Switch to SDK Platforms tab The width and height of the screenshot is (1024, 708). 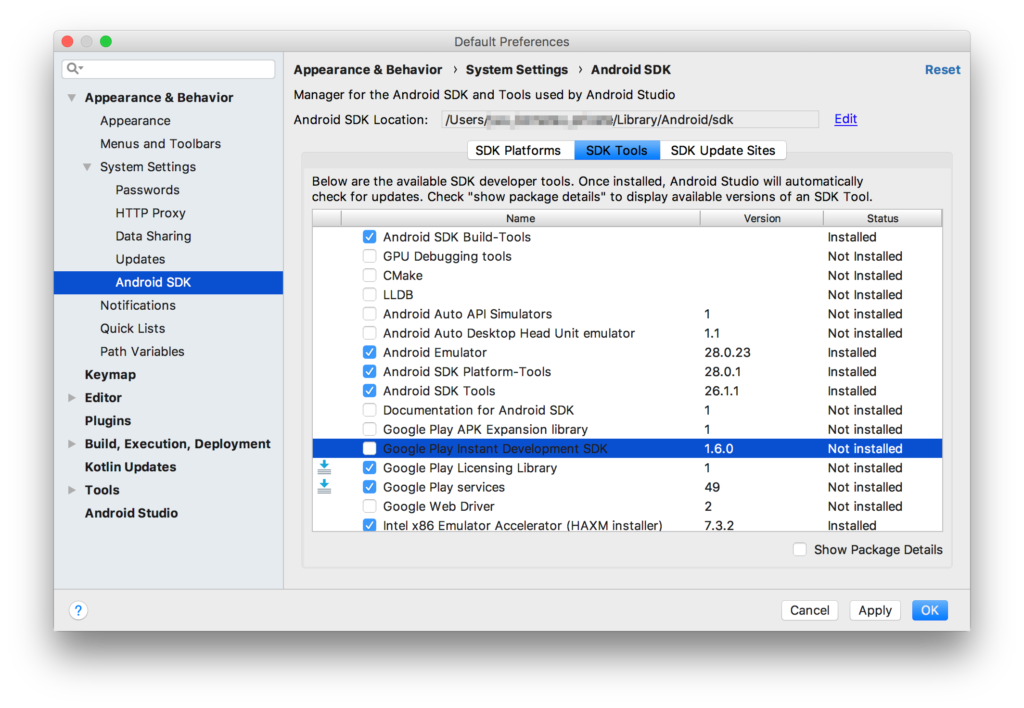coord(520,150)
